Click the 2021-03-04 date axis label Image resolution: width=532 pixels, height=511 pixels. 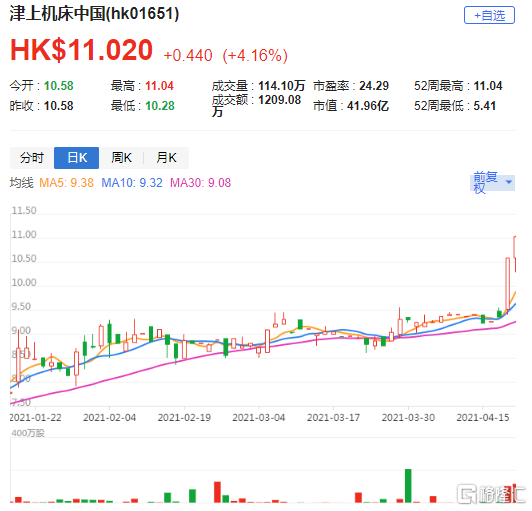[259, 417]
